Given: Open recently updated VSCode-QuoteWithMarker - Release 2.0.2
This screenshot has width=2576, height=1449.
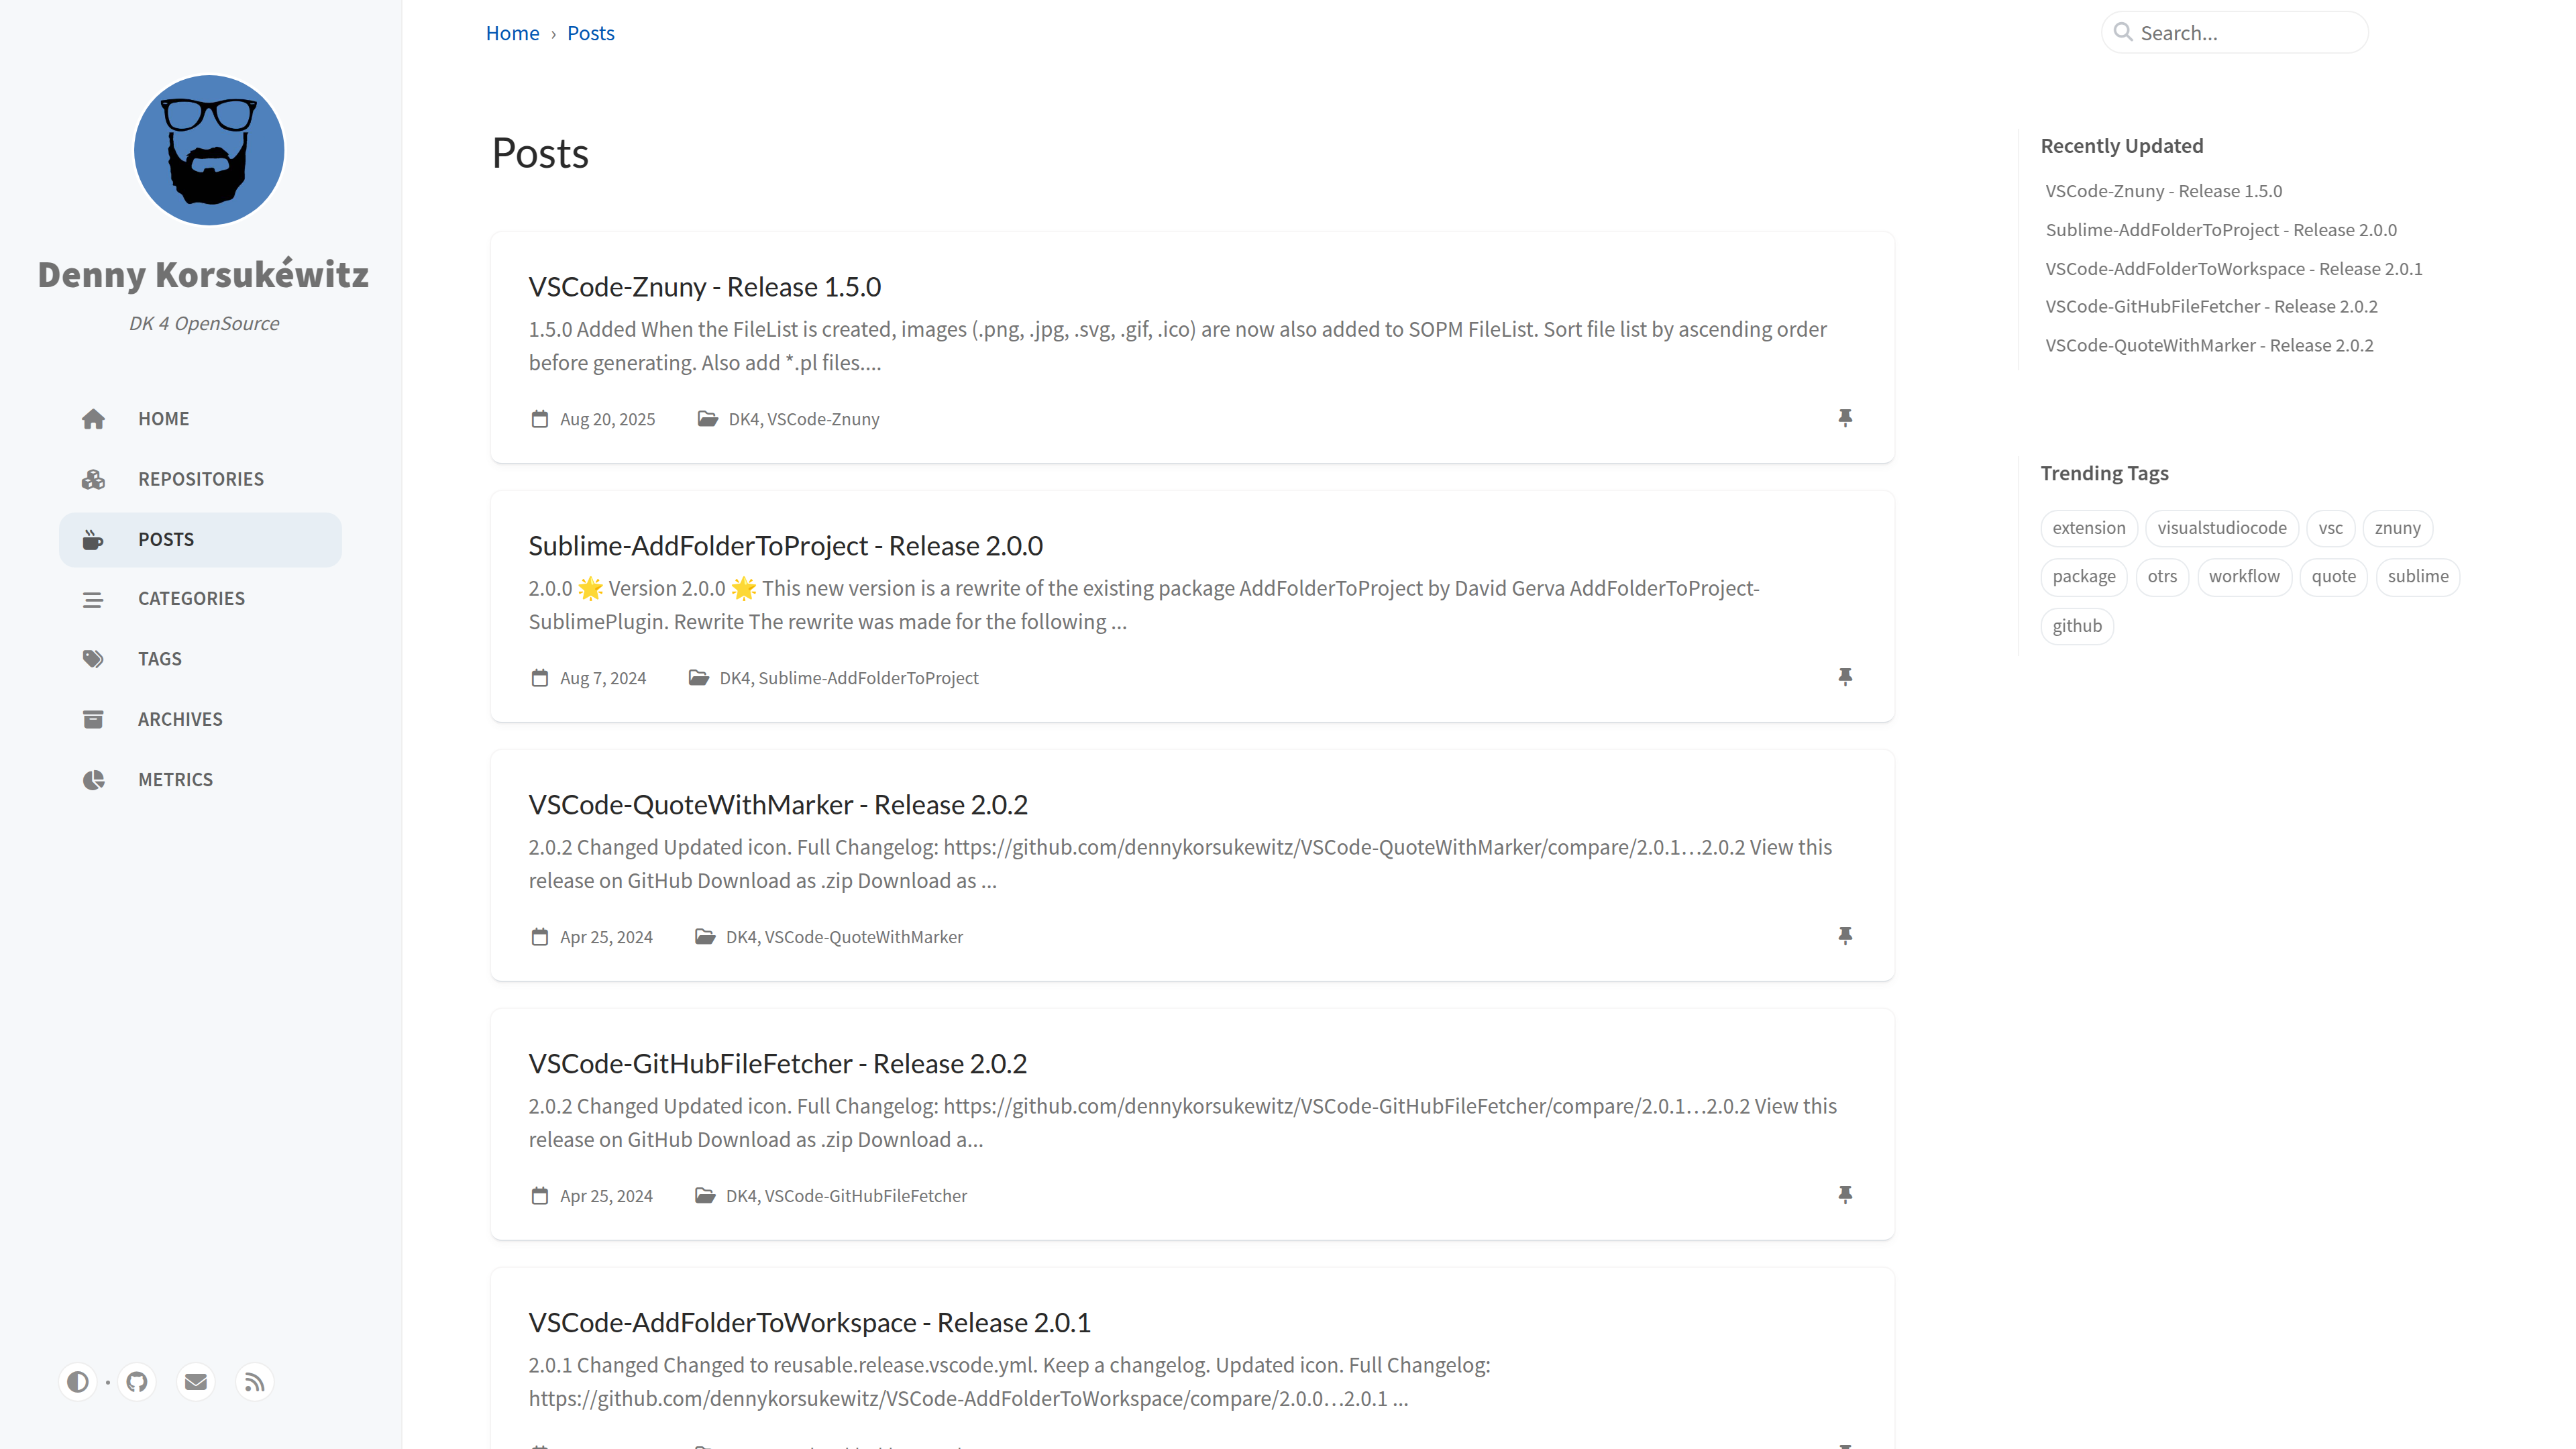Looking at the screenshot, I should [x=2209, y=346].
